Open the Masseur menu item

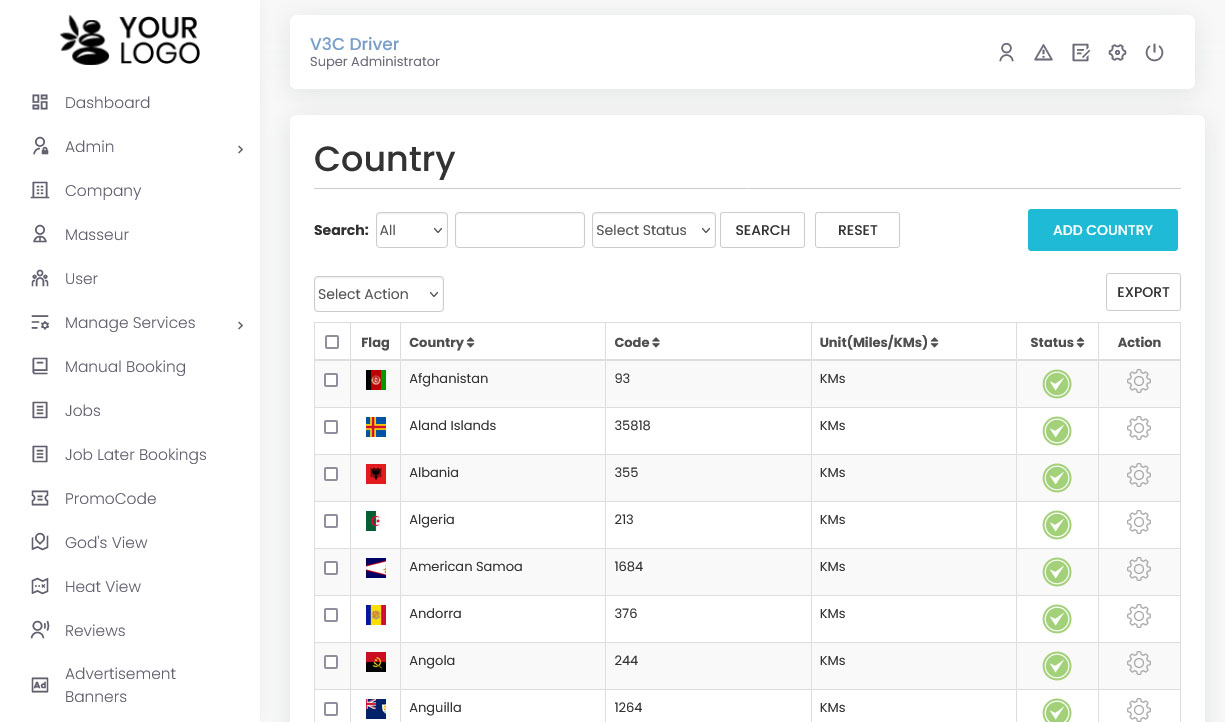pos(97,234)
